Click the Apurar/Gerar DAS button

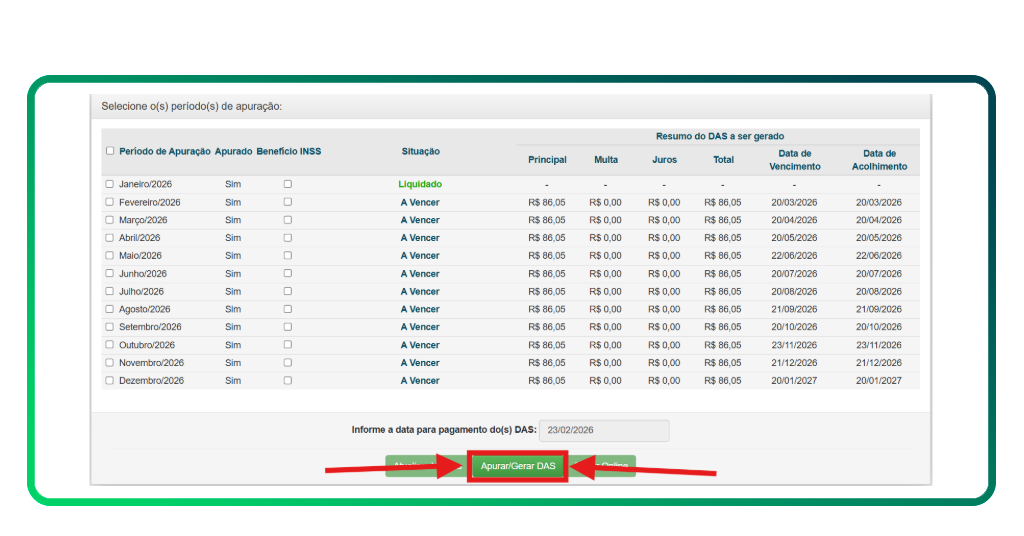coord(517,466)
